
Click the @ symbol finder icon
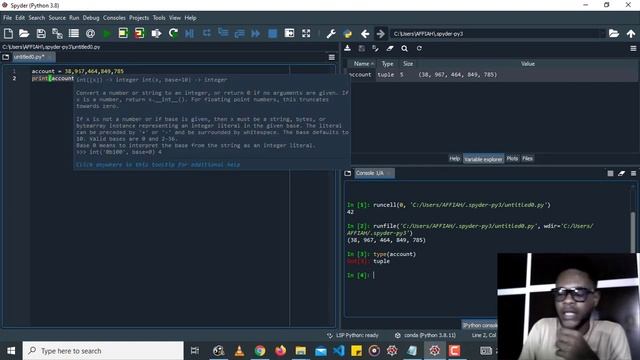coord(90,33)
